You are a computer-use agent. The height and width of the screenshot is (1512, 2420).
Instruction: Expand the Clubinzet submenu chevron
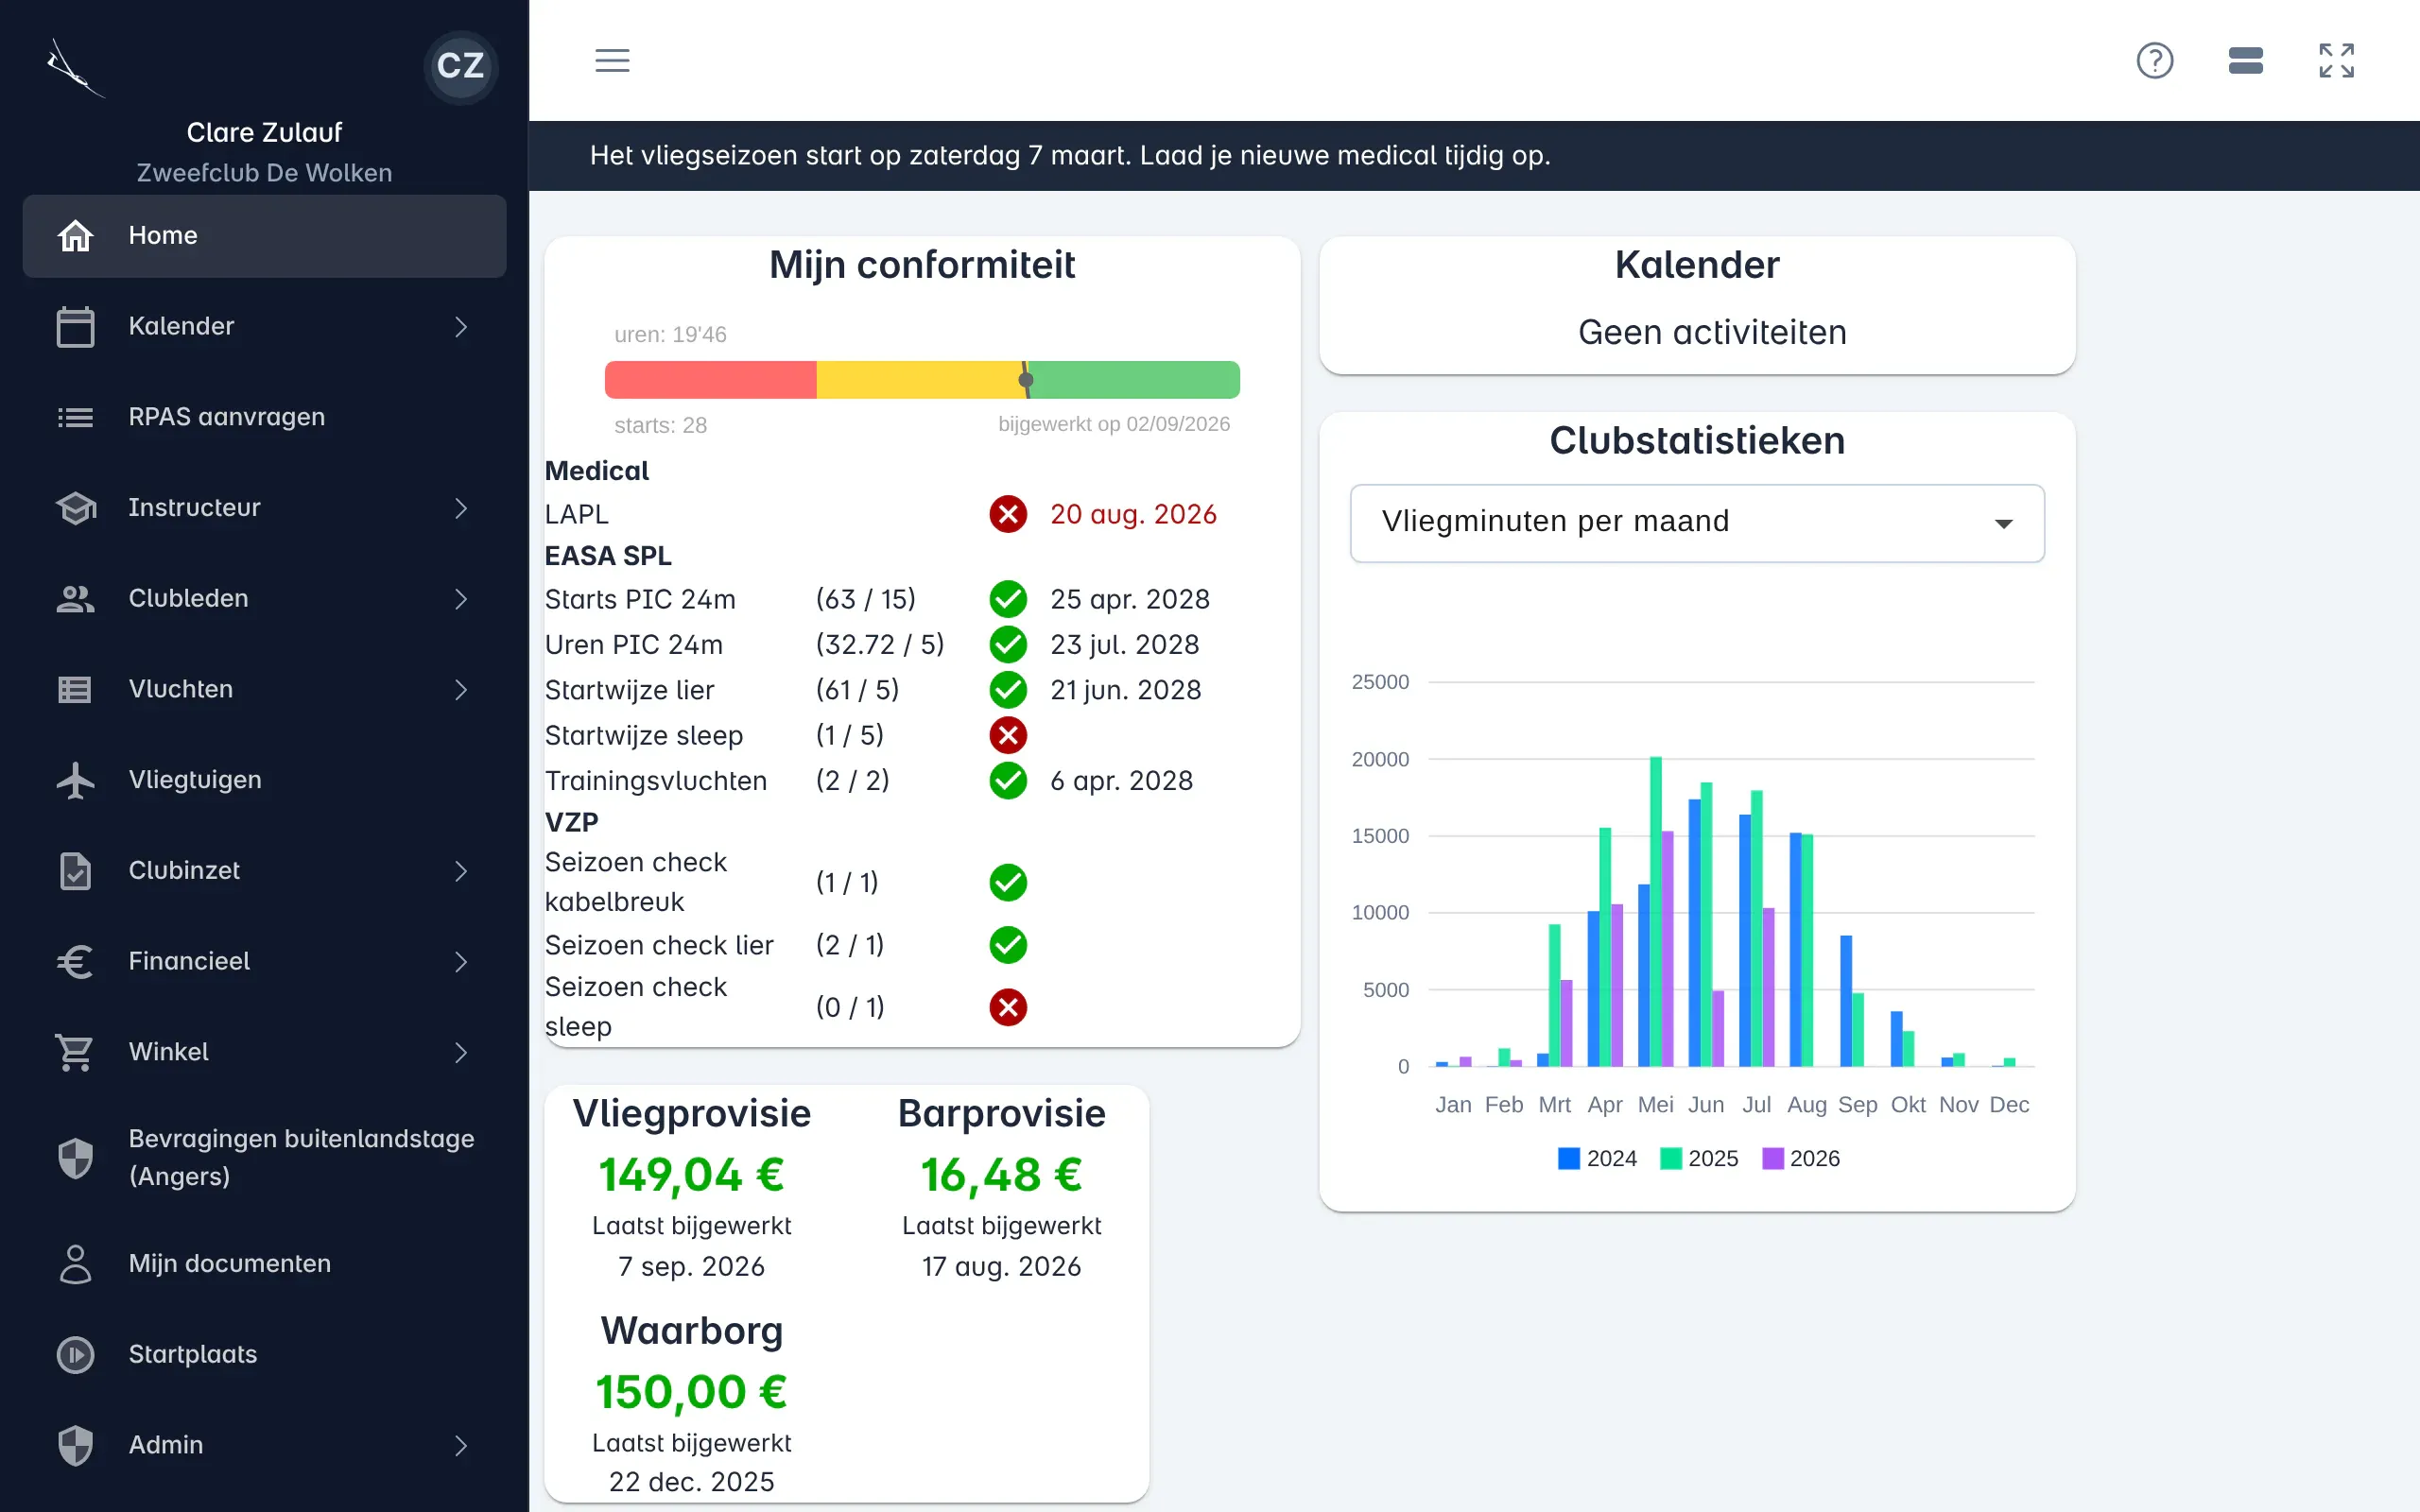click(461, 871)
